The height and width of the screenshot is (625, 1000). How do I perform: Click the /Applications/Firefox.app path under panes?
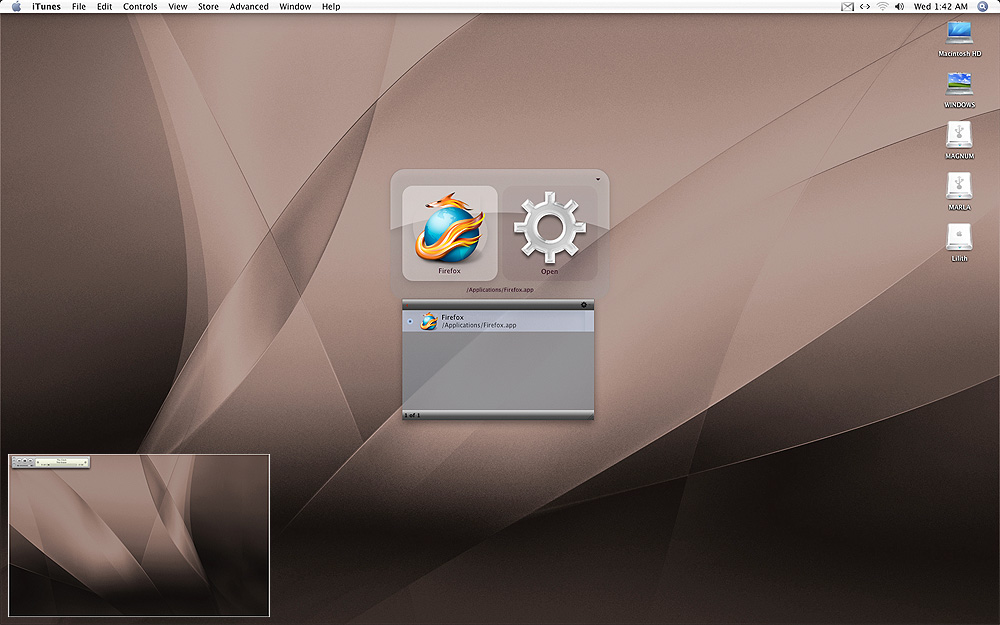500,290
